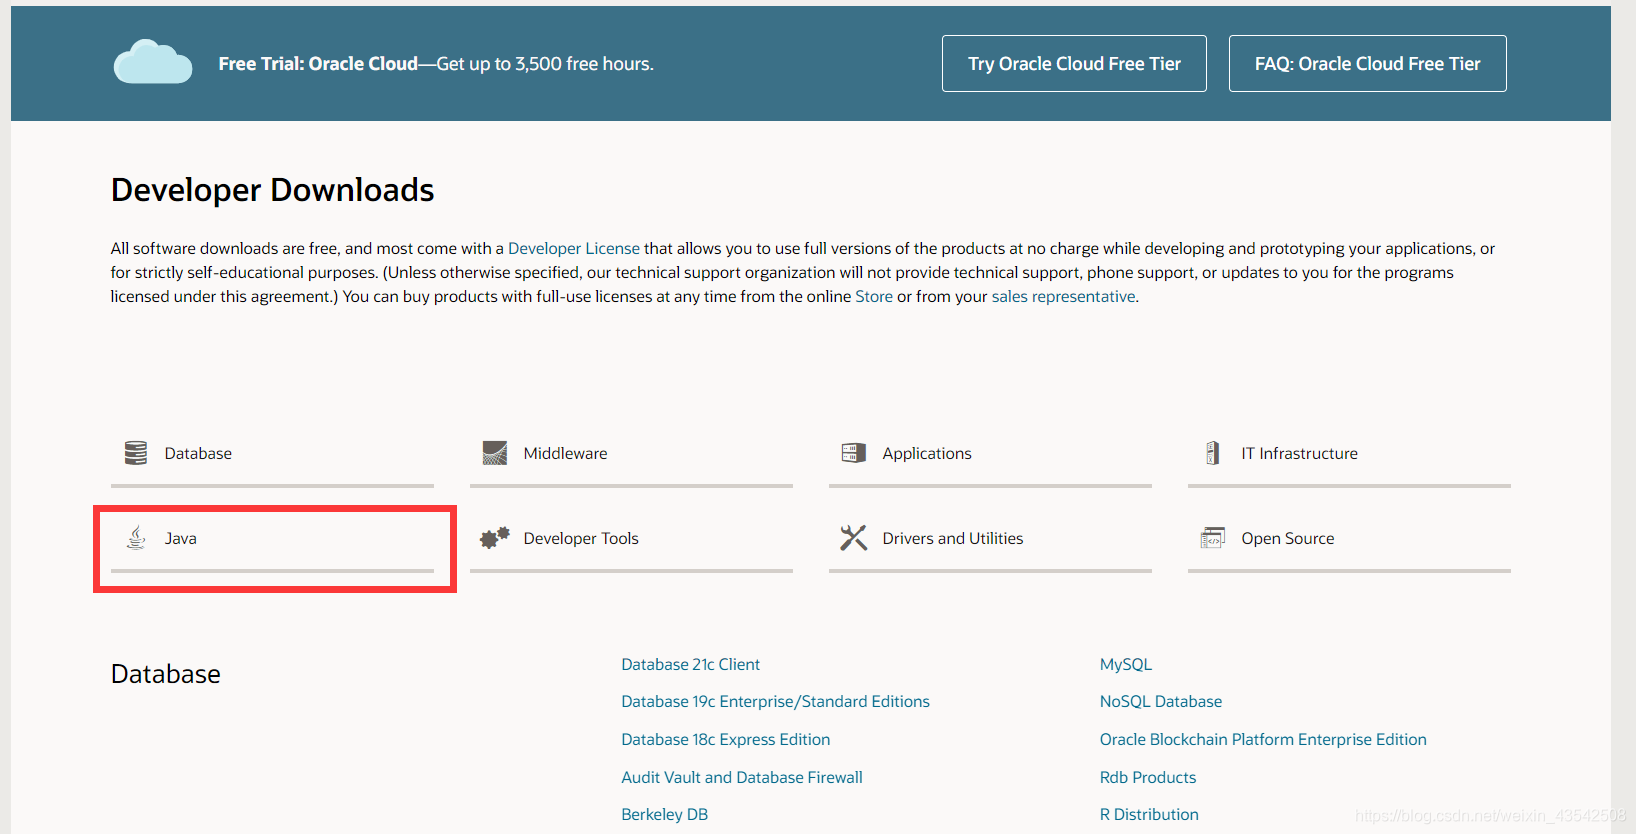Screen dimensions: 1636x834
Task: Open the Database category tab
Action: 272,454
